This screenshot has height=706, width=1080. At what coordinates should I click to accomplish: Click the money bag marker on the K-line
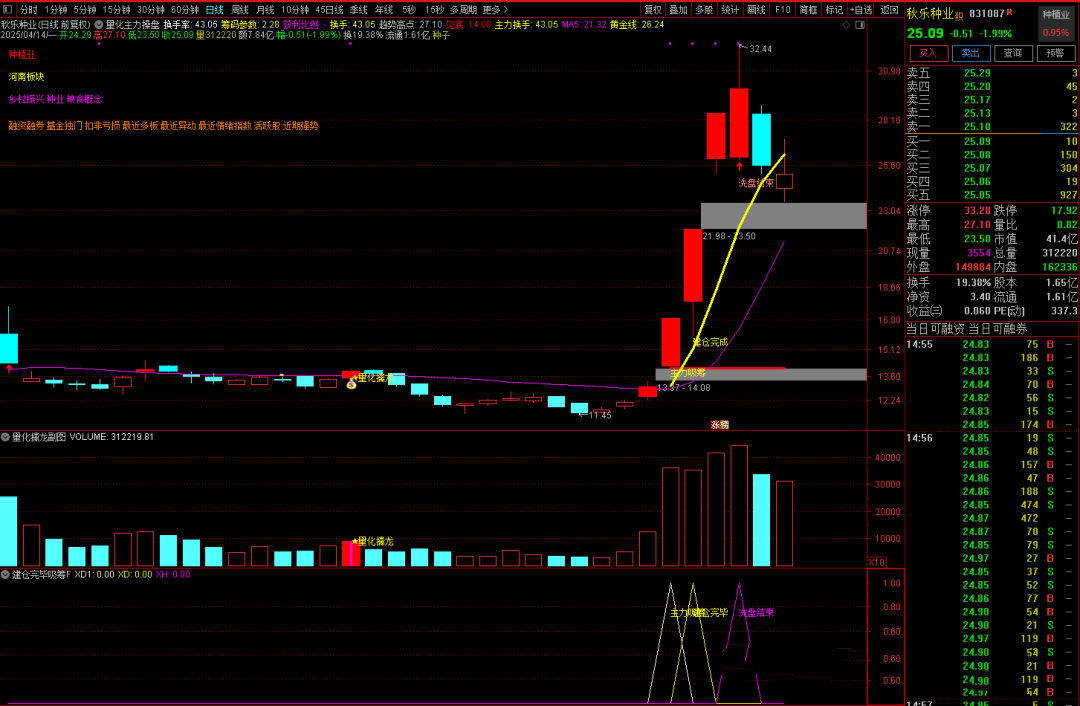351,384
